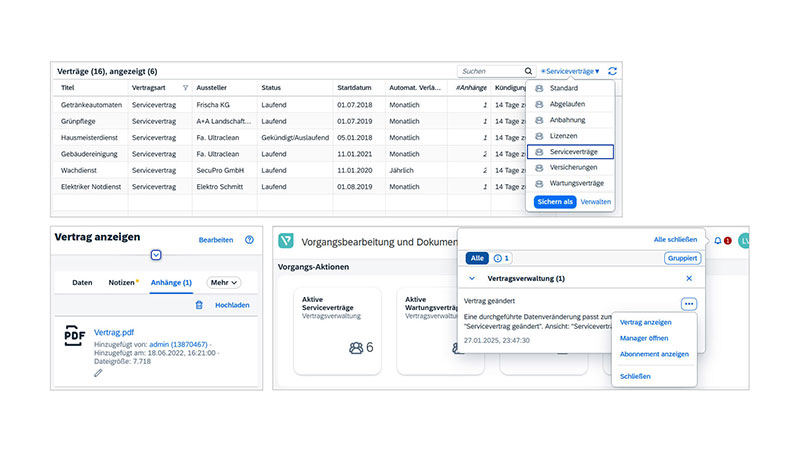Click the pencil icon under Vertrag.pdf

coord(98,372)
